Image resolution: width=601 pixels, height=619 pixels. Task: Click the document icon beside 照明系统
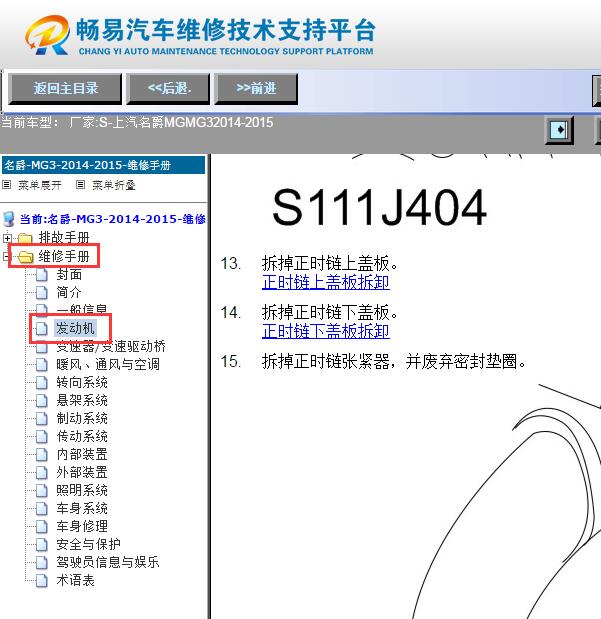click(41, 490)
